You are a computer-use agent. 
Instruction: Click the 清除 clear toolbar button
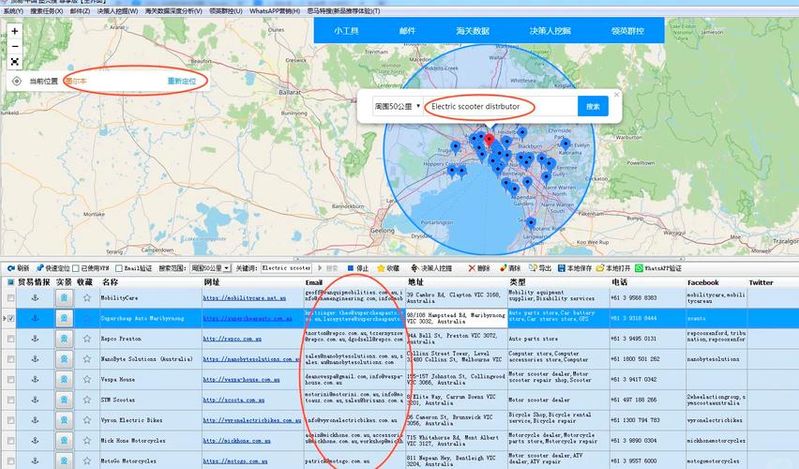tap(510, 268)
